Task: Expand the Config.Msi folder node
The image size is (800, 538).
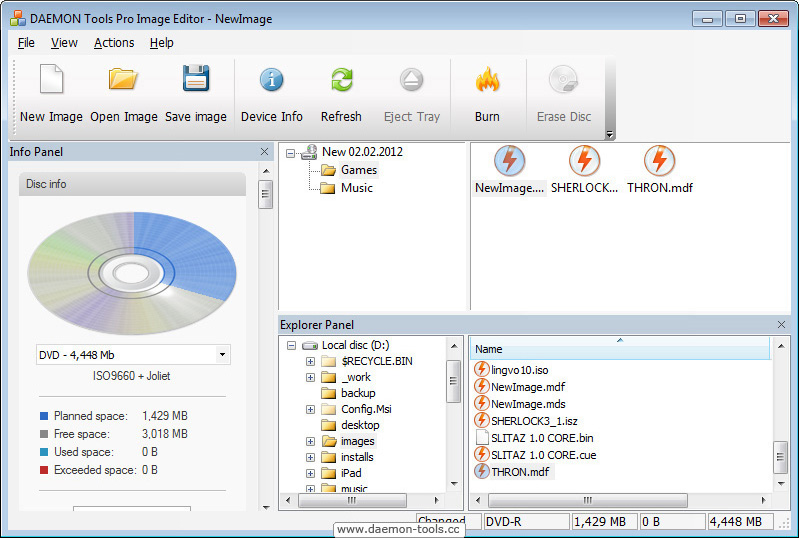Action: [310, 409]
